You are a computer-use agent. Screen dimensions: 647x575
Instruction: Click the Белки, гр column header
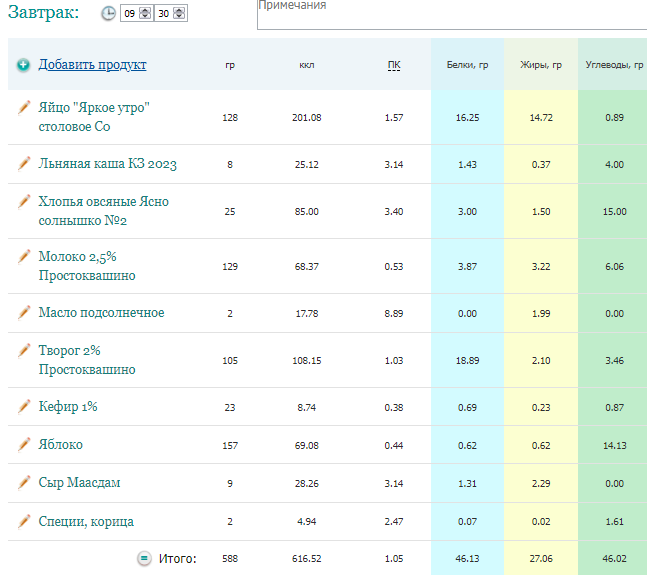(468, 65)
